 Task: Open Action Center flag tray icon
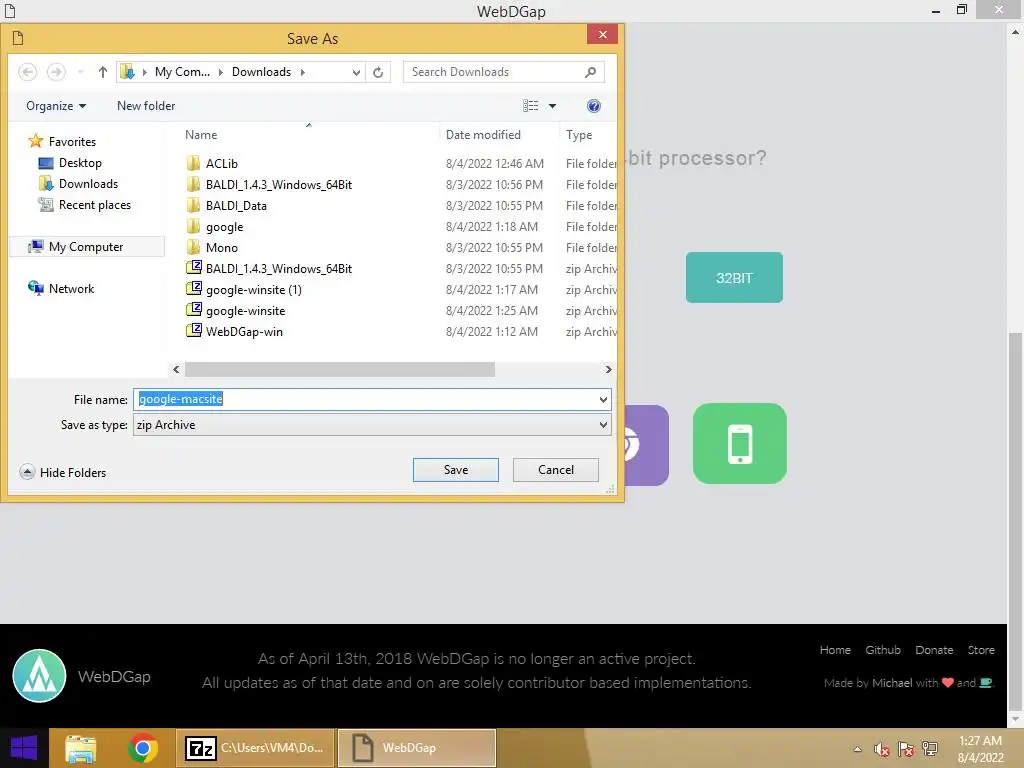coord(906,749)
